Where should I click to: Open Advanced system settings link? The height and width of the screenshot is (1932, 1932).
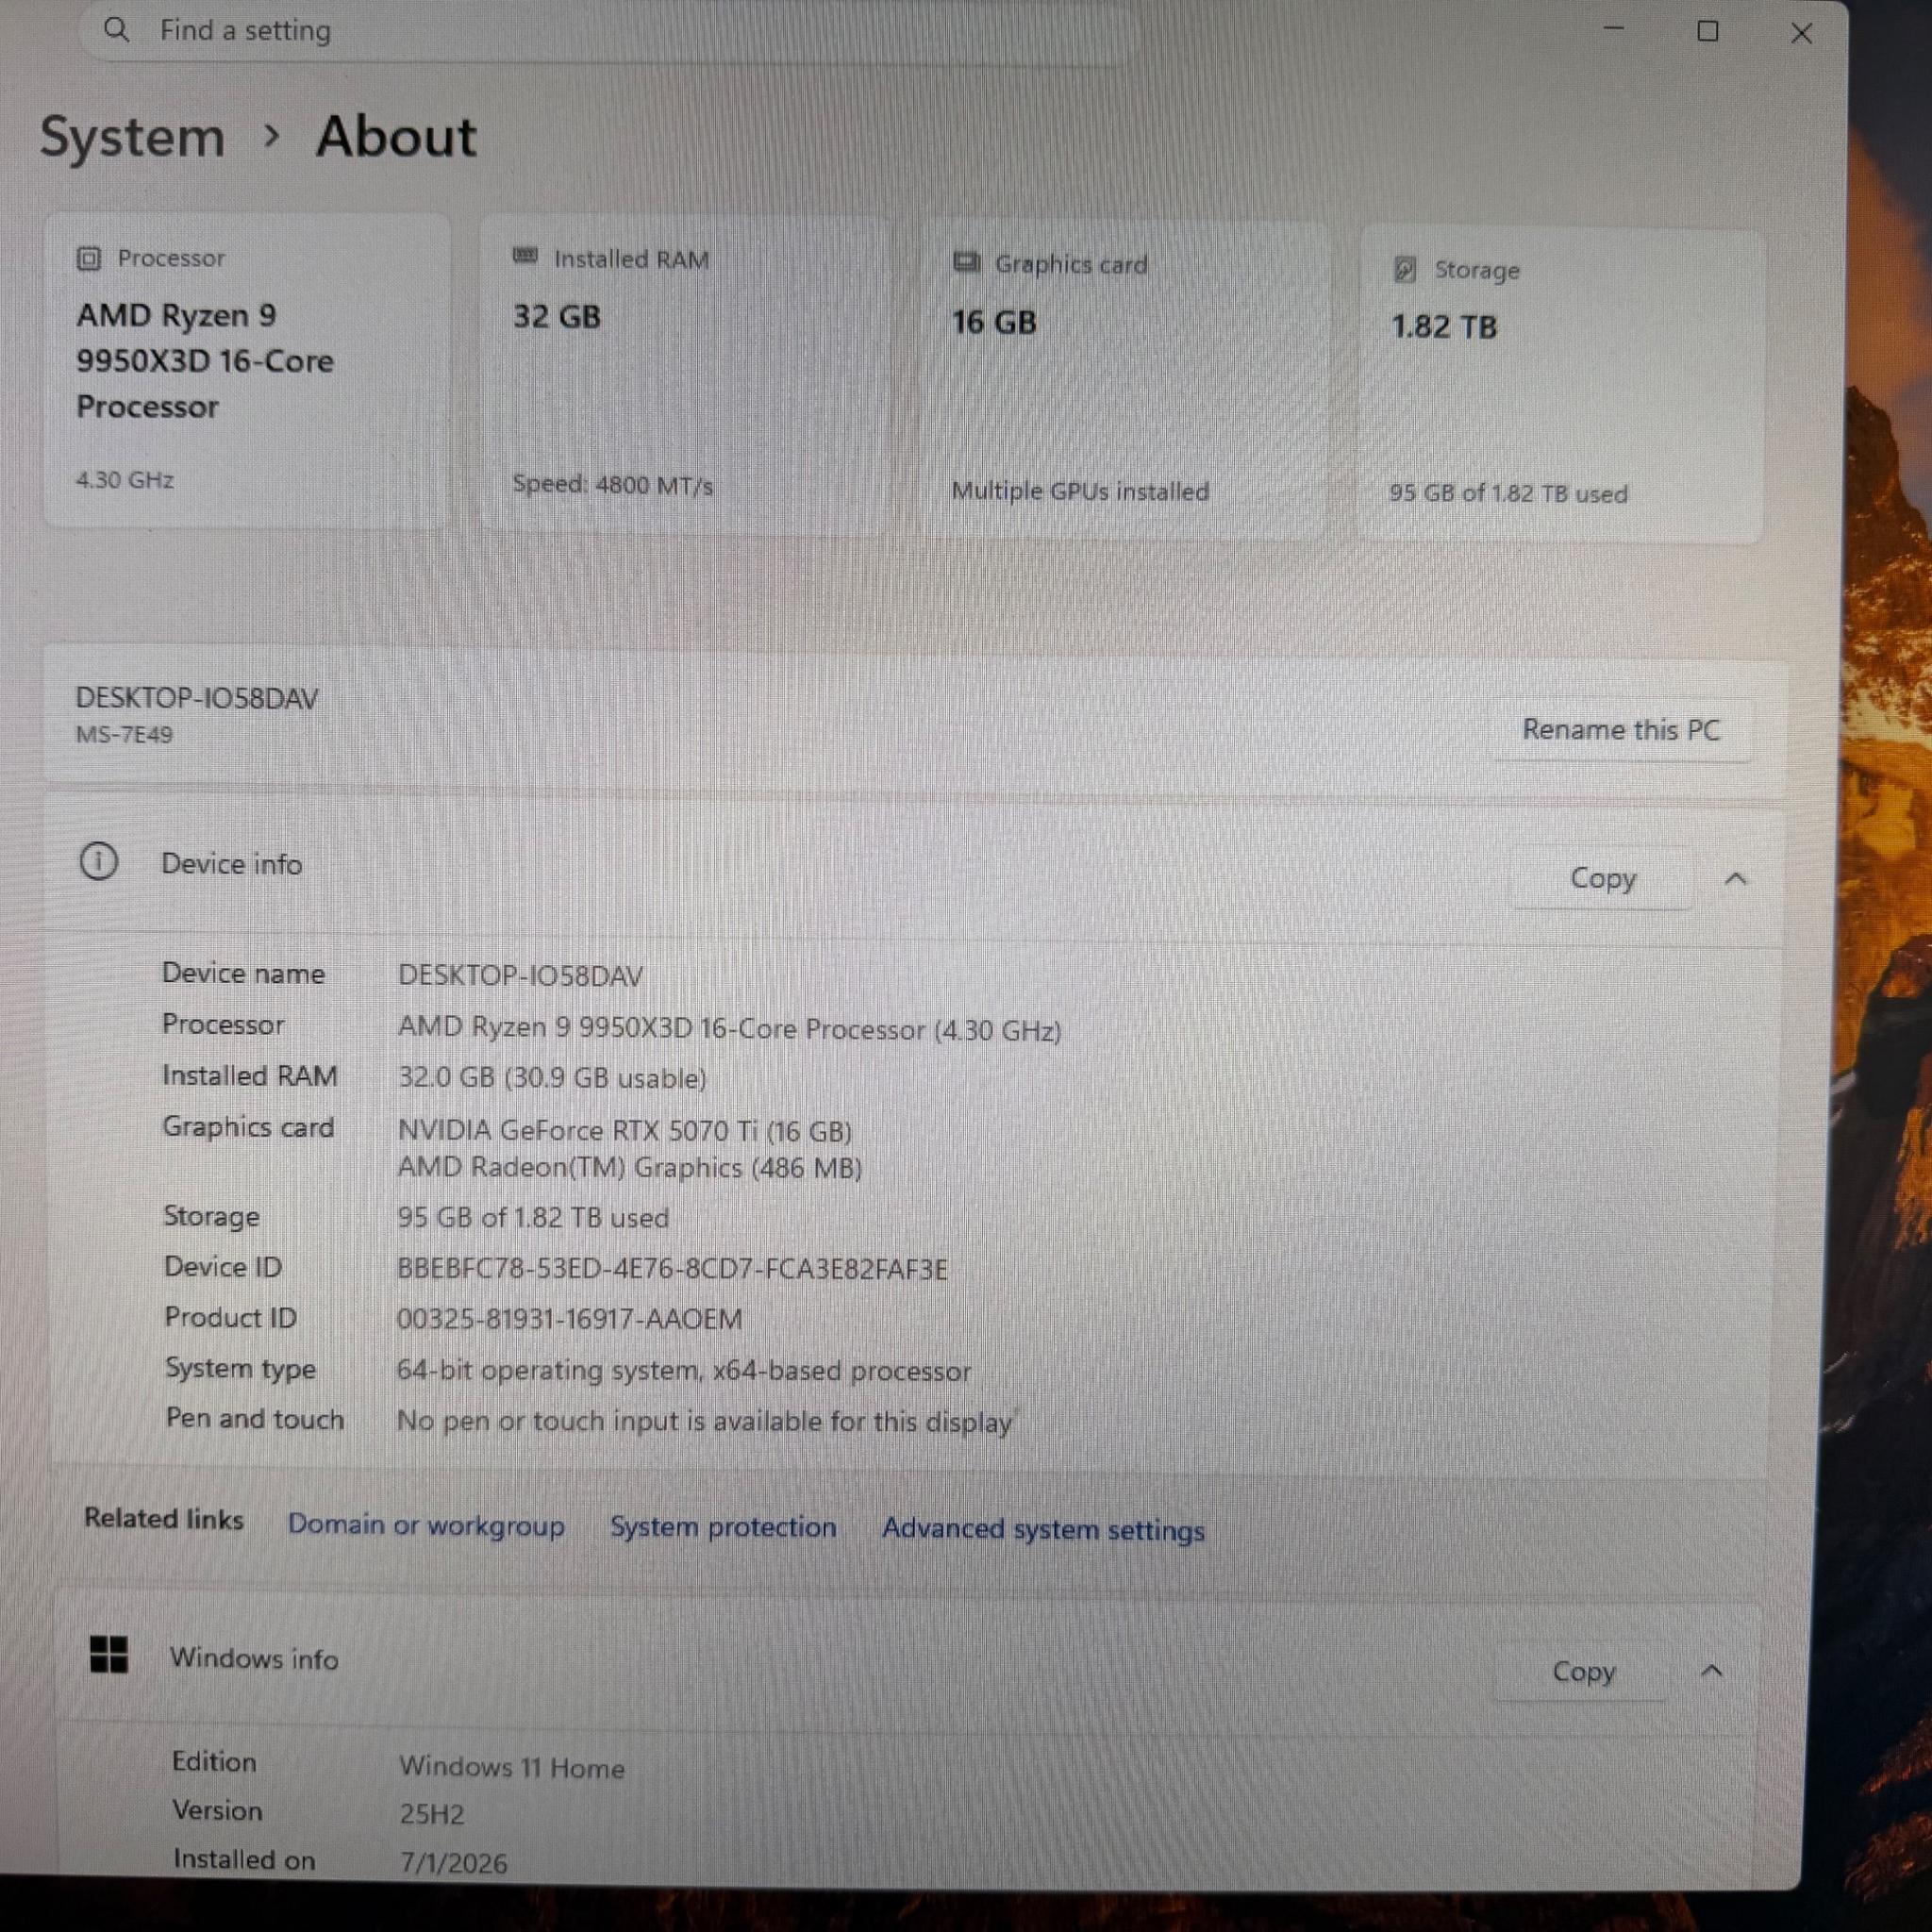pos(1043,1530)
